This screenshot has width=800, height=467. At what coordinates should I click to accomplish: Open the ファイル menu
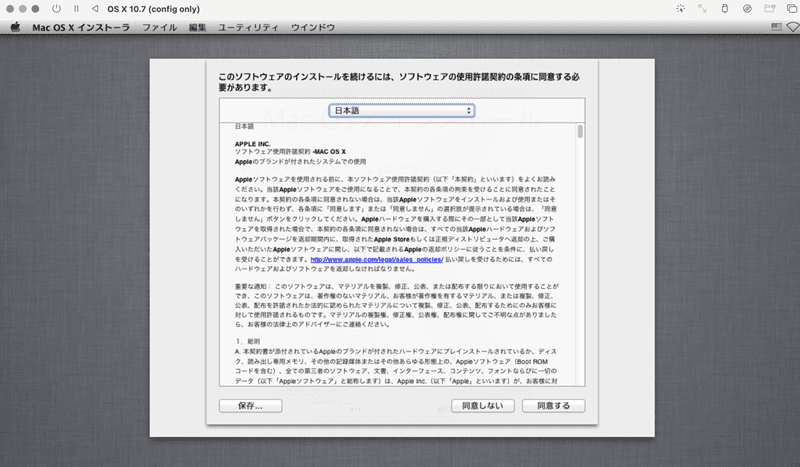click(x=159, y=28)
